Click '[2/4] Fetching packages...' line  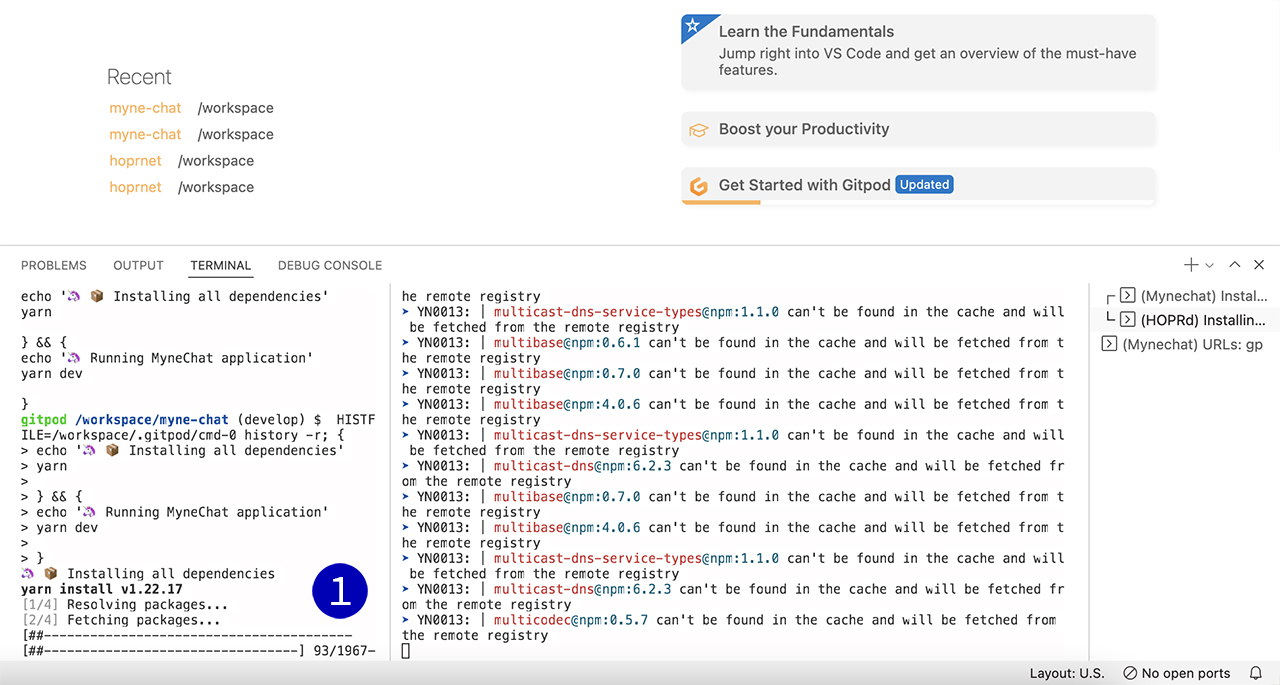[121, 620]
